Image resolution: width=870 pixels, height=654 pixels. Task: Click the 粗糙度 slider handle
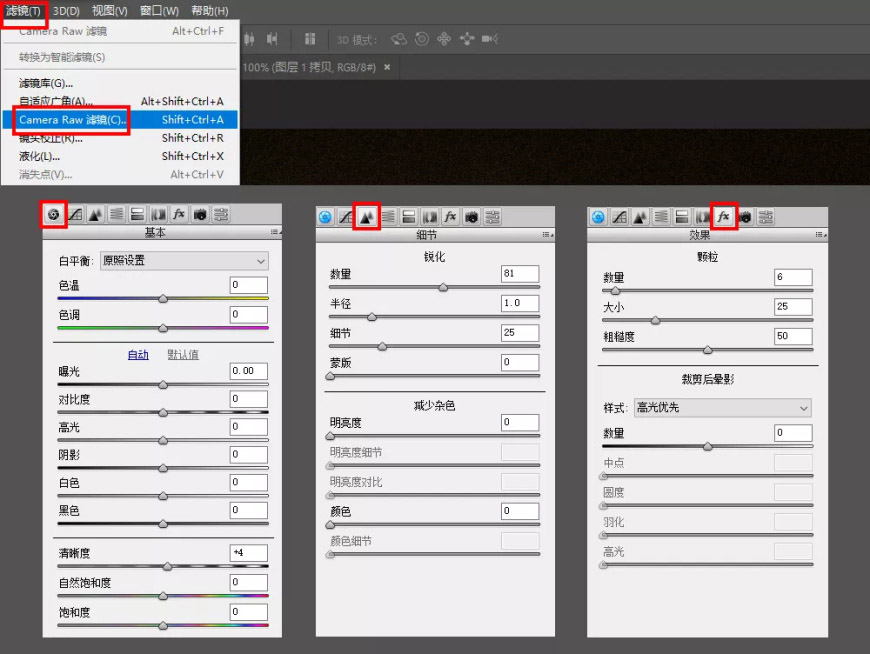[707, 350]
